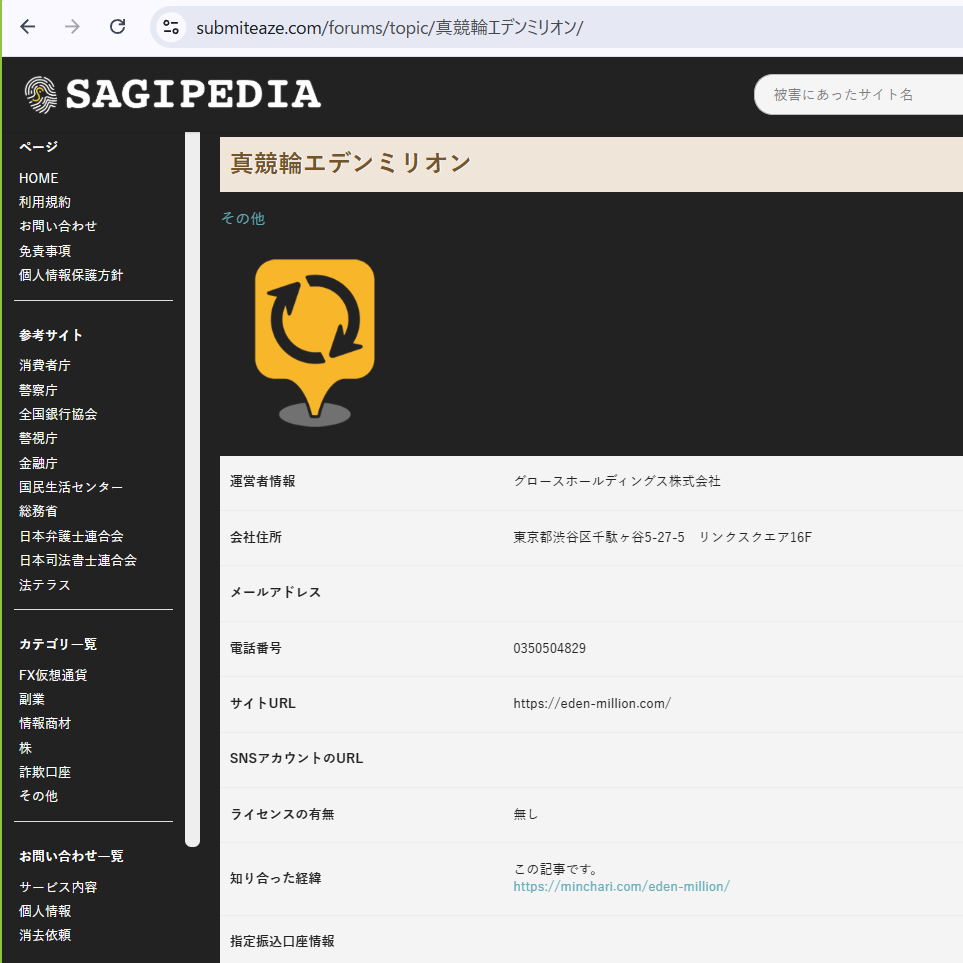Click the browser forward arrow
The width and height of the screenshot is (963, 963).
72,27
